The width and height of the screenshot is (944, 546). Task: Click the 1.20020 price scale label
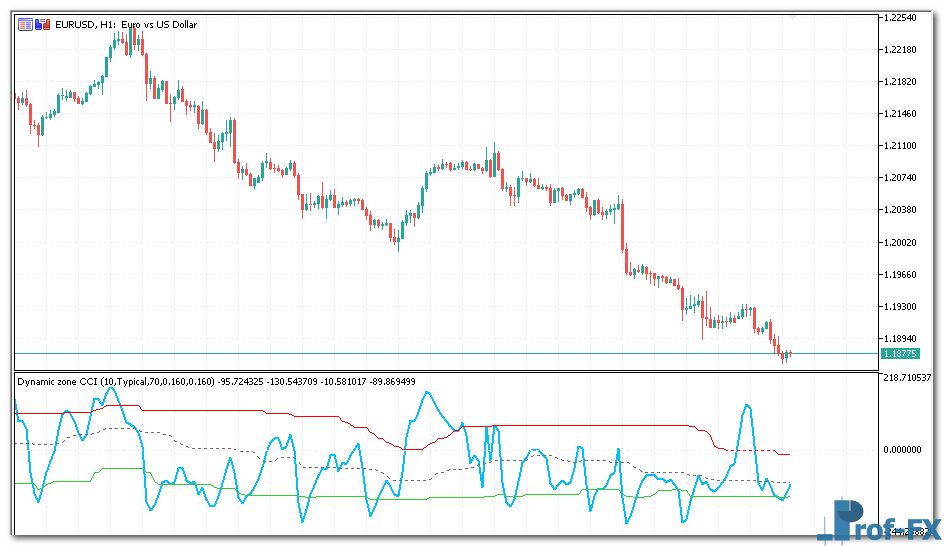901,242
